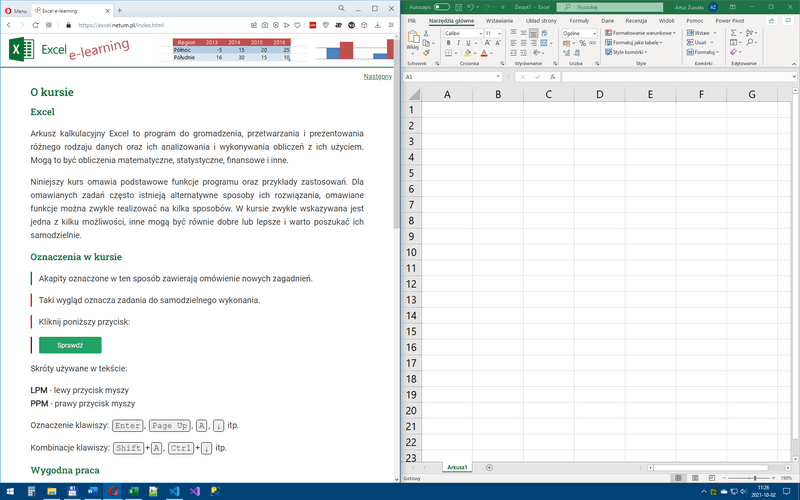Image resolution: width=800 pixels, height=500 pixels.
Task: Click the Clear eraser icon
Action: [733, 52]
